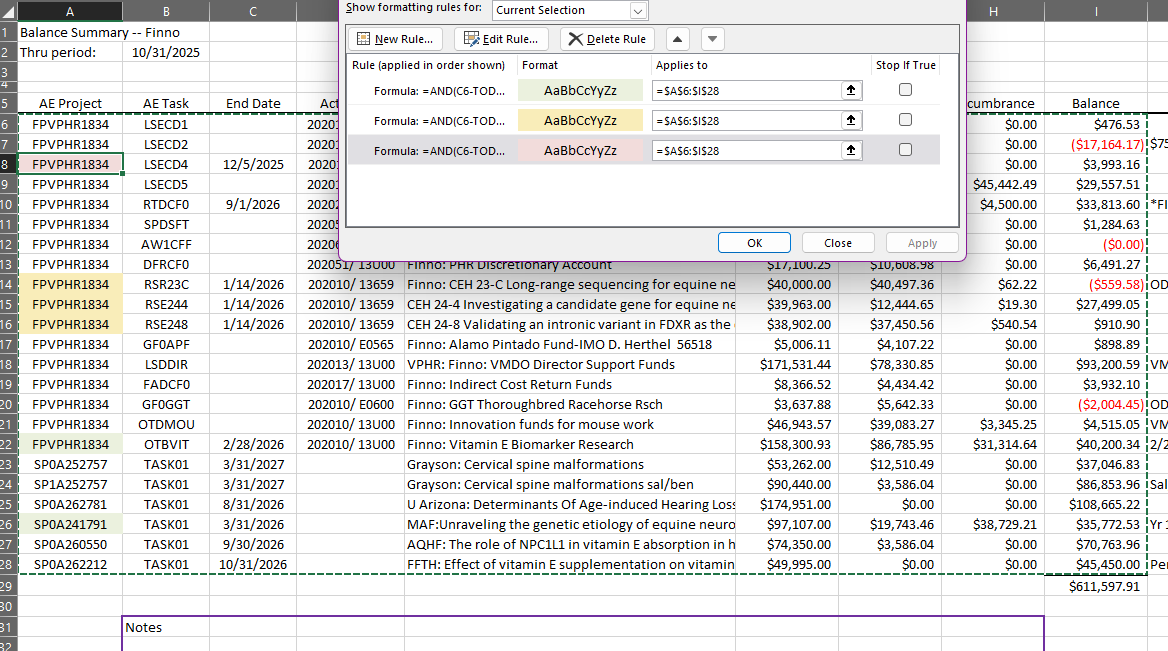
Task: Click the Close button in dialog
Action: pos(838,243)
